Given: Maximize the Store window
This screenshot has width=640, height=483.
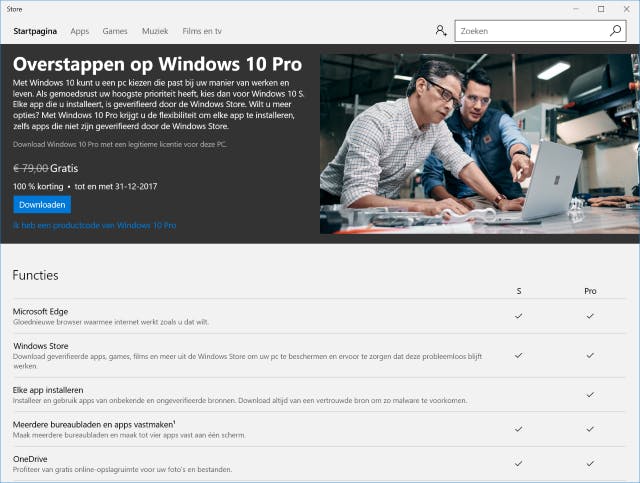Looking at the screenshot, I should [601, 9].
